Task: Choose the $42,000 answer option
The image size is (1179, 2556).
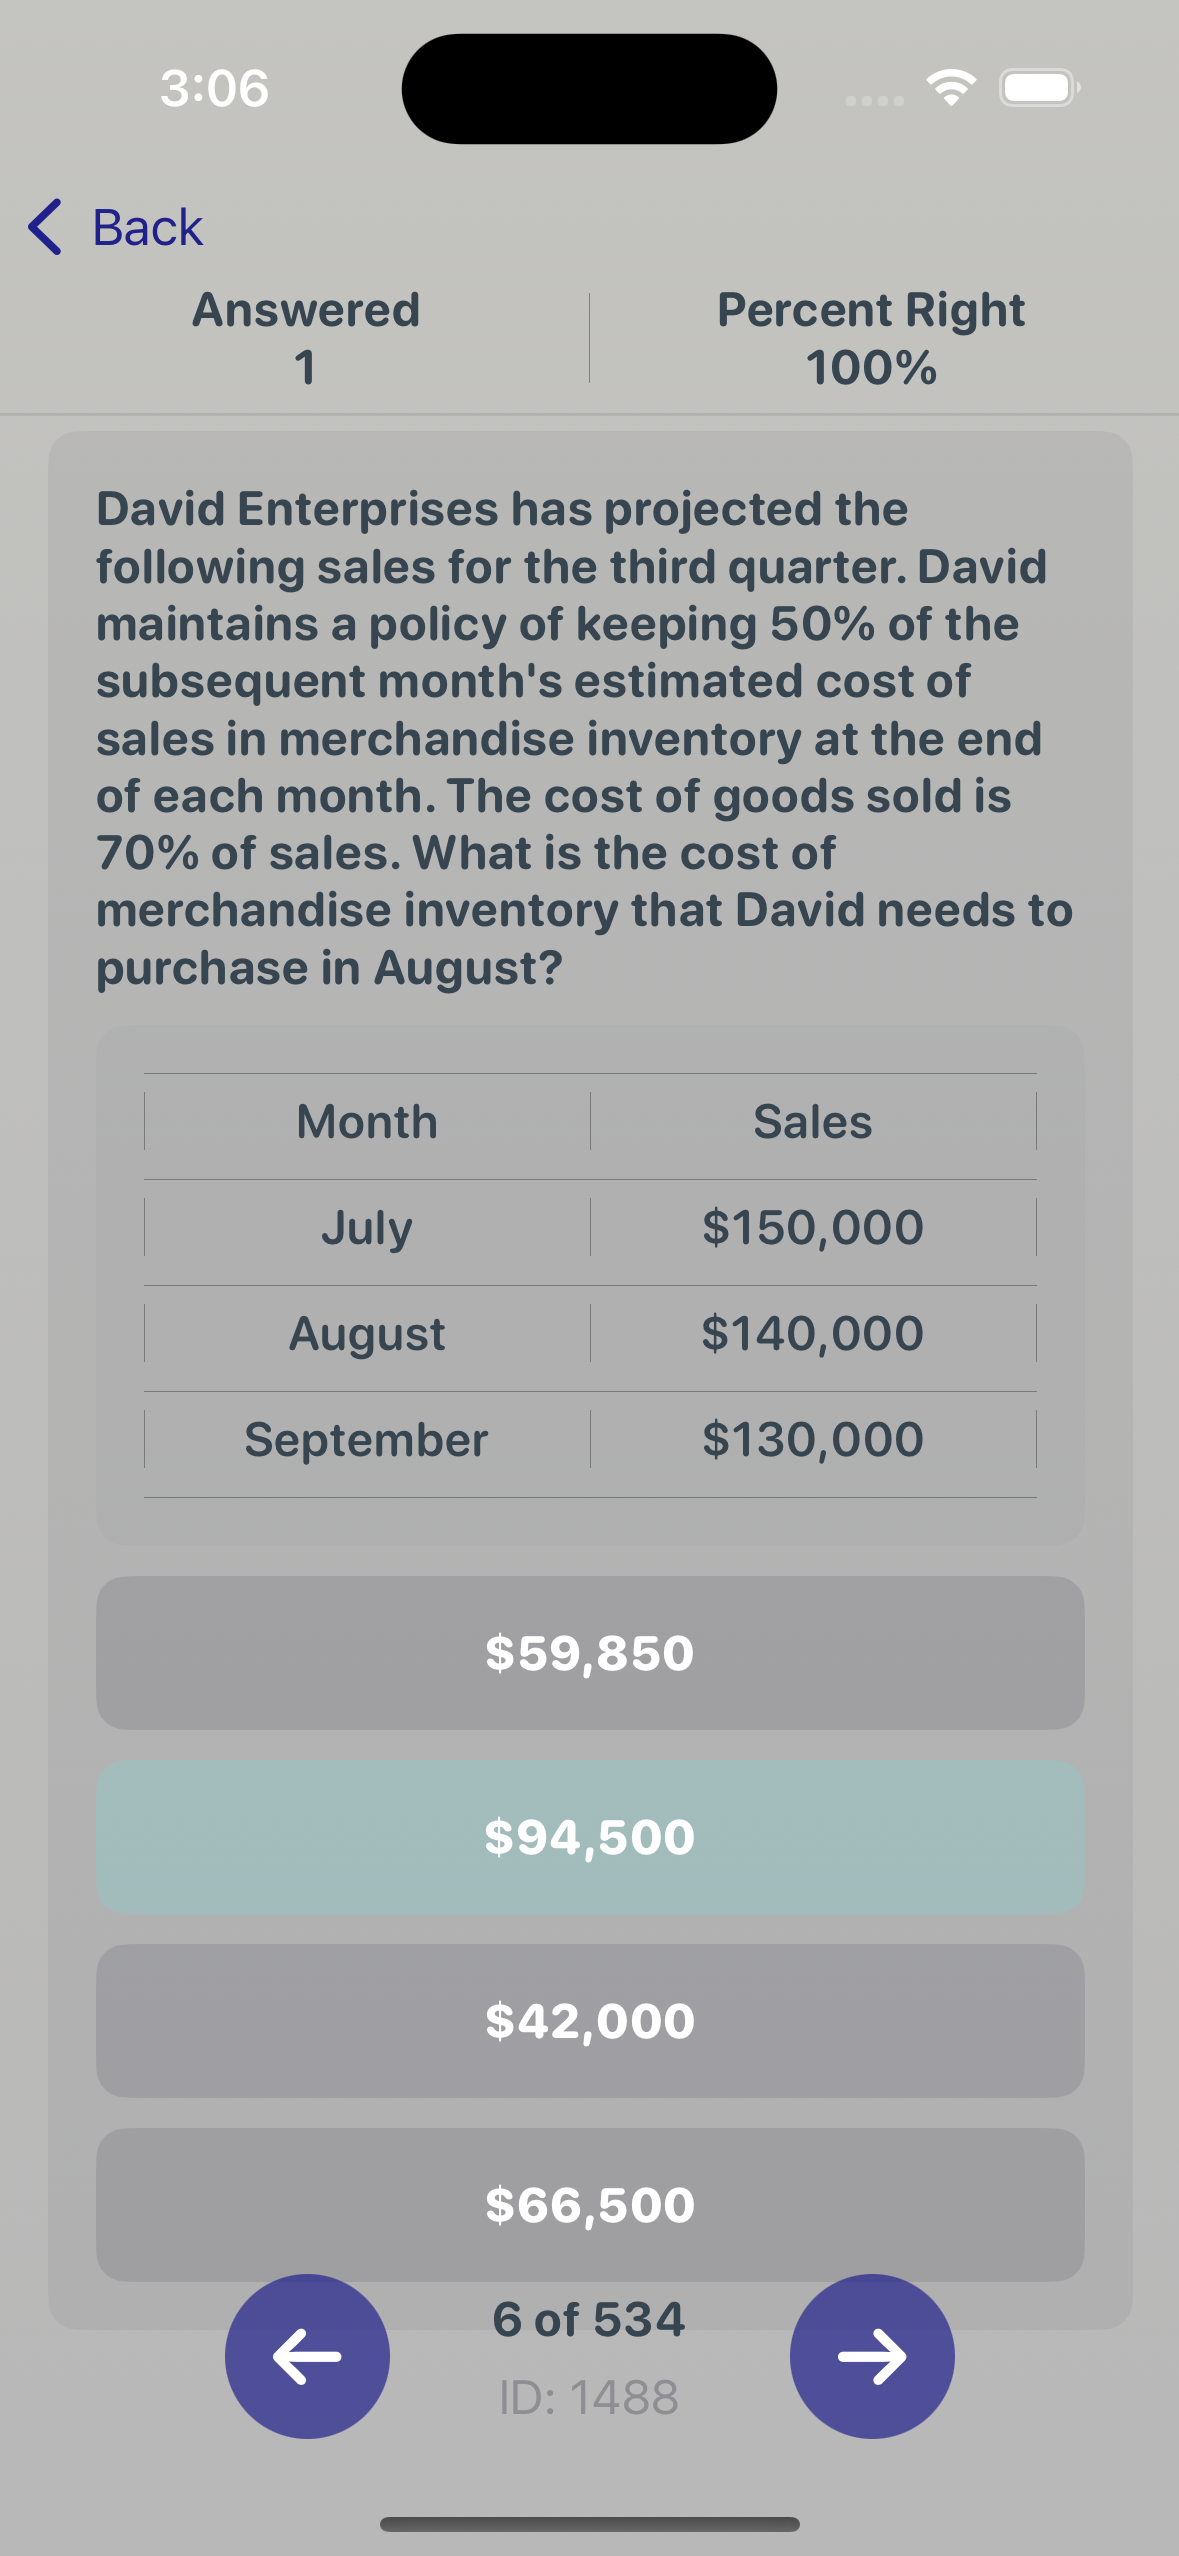Action: (x=590, y=2021)
